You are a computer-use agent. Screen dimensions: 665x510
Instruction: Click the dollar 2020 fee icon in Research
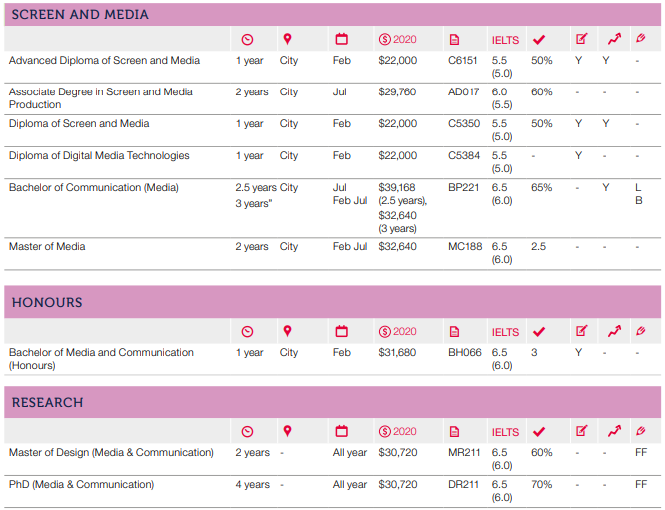[397, 432]
